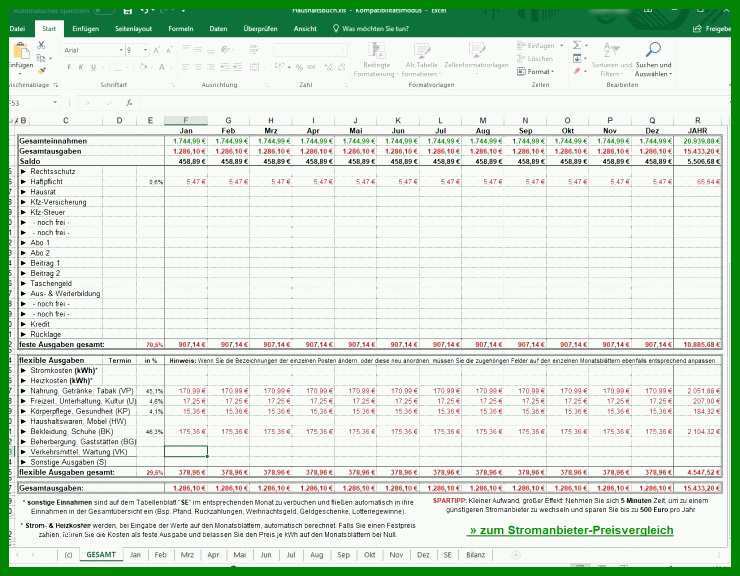Open the Jan sheet tab
The image size is (740, 576).
[x=135, y=555]
